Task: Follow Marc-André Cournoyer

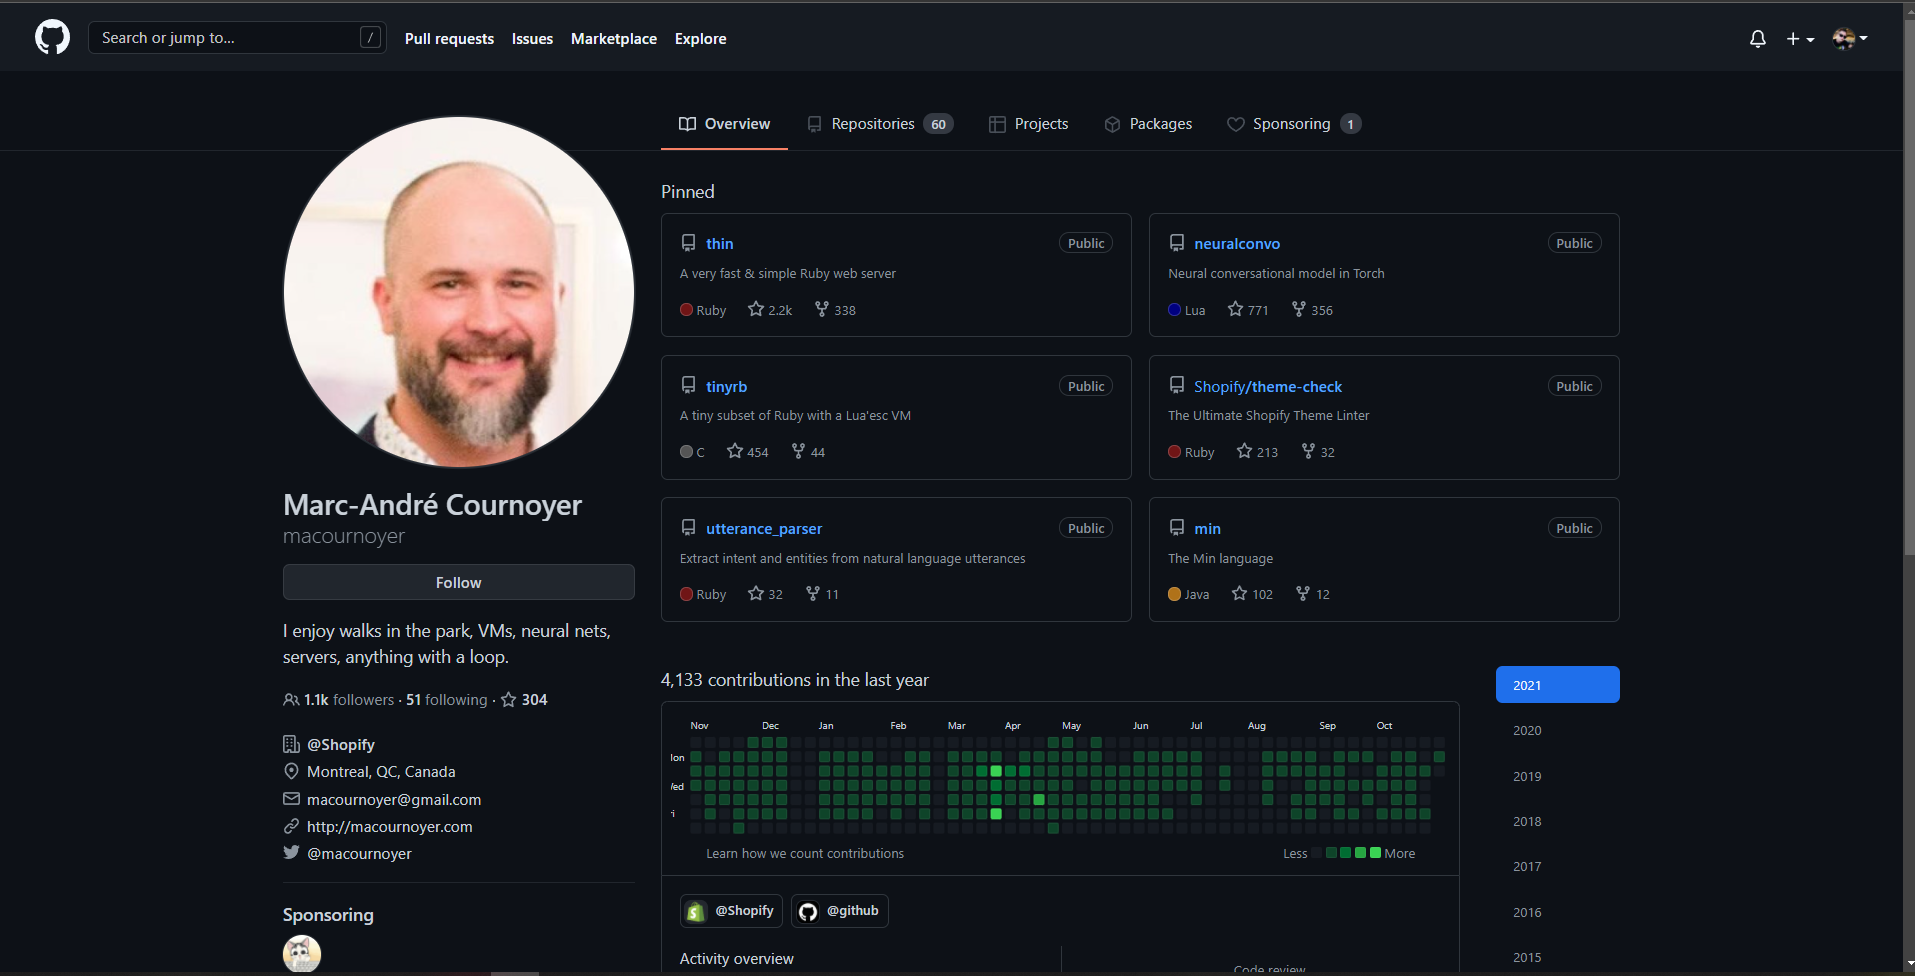Action: point(459,582)
